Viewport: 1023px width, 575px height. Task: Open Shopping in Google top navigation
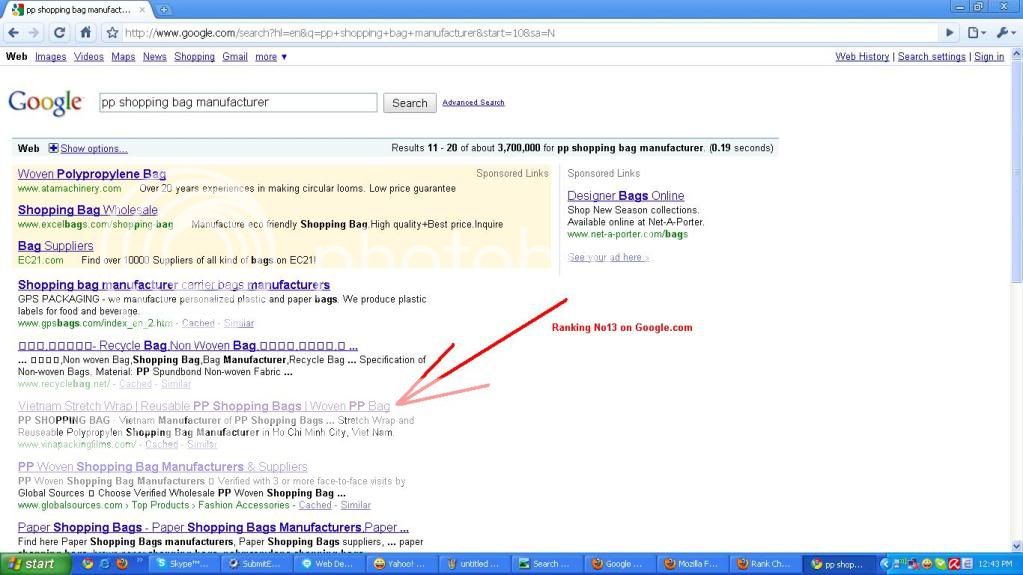point(194,57)
